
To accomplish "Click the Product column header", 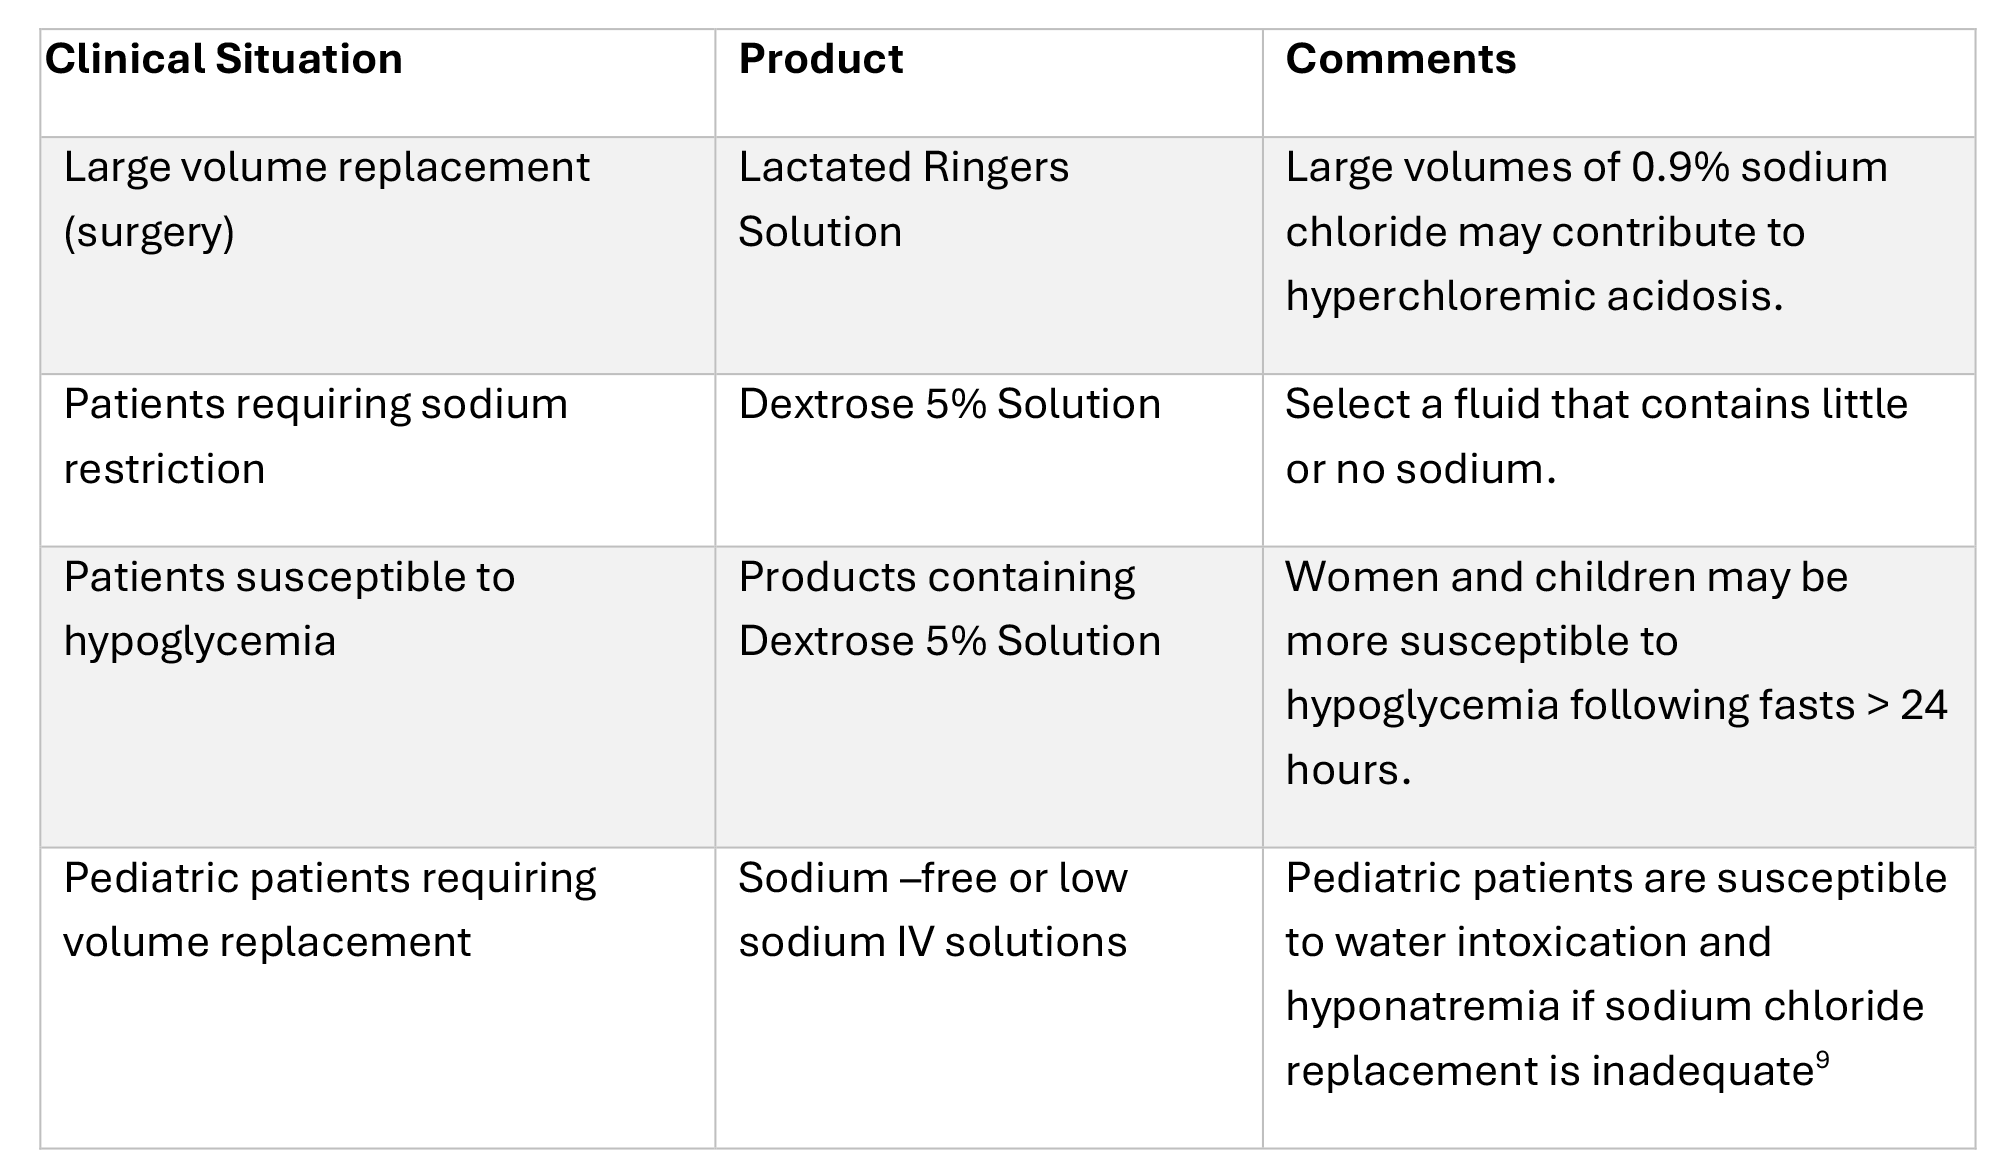I will pos(820,59).
